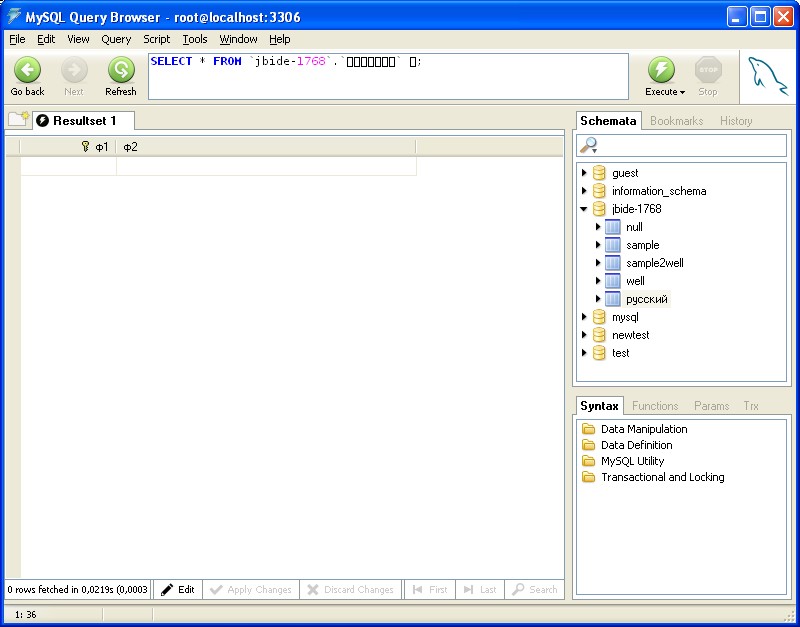Screen dimensions: 800x627
Task: Select the newtest database icon
Action: [x=599, y=335]
